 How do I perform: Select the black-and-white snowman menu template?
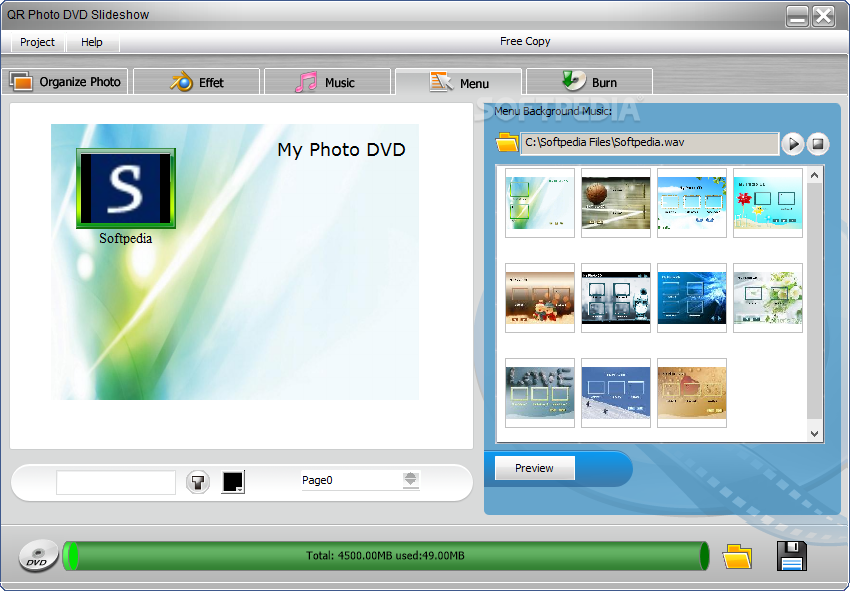coord(616,298)
